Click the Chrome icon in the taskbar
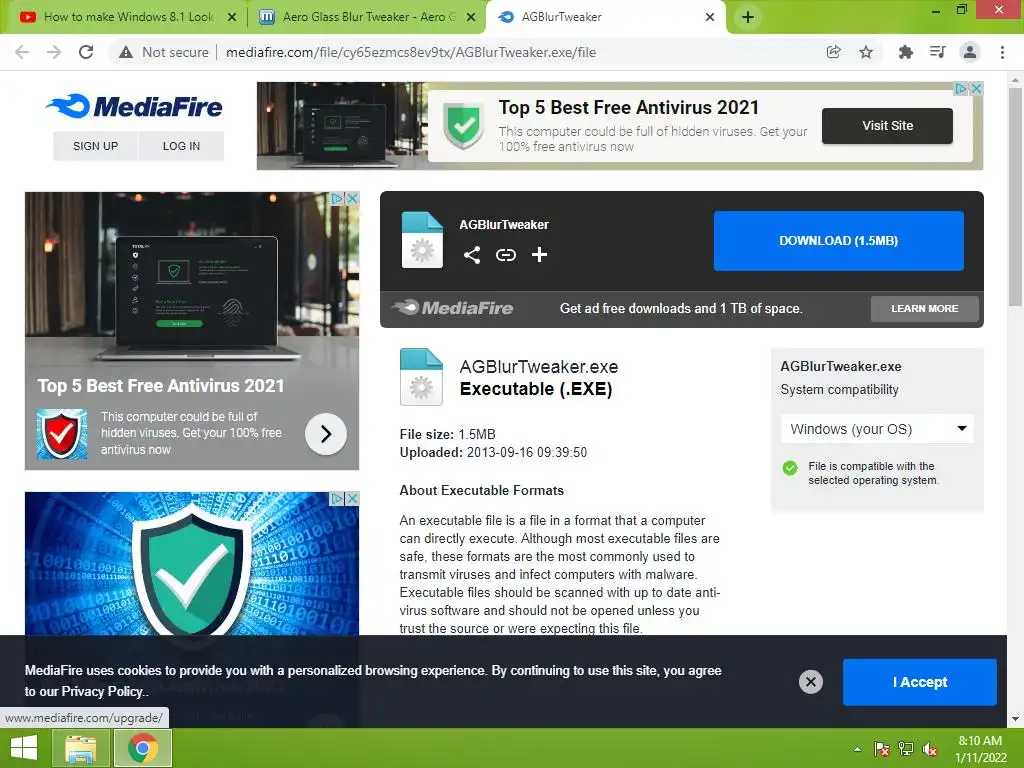This screenshot has width=1024, height=768. pos(143,748)
